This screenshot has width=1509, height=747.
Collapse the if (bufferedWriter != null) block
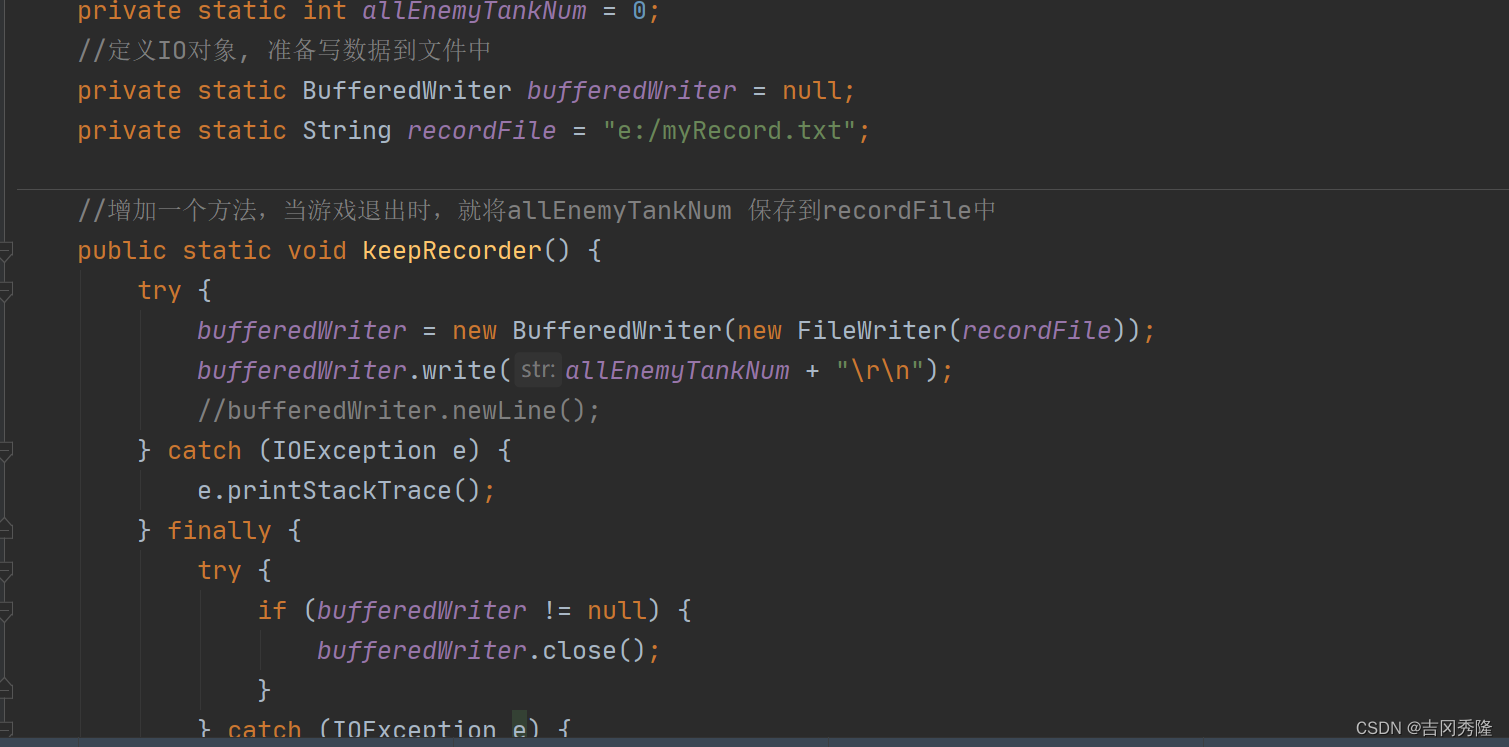pyautogui.click(x=5, y=611)
